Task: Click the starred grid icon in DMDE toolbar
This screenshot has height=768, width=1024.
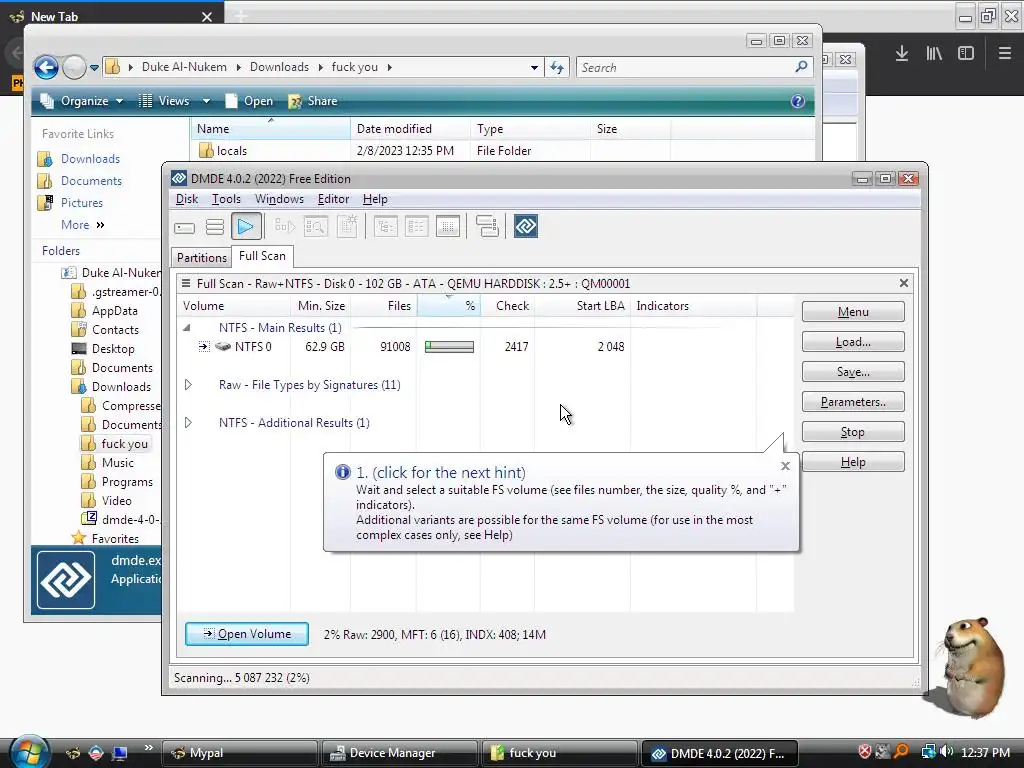Action: (x=347, y=226)
